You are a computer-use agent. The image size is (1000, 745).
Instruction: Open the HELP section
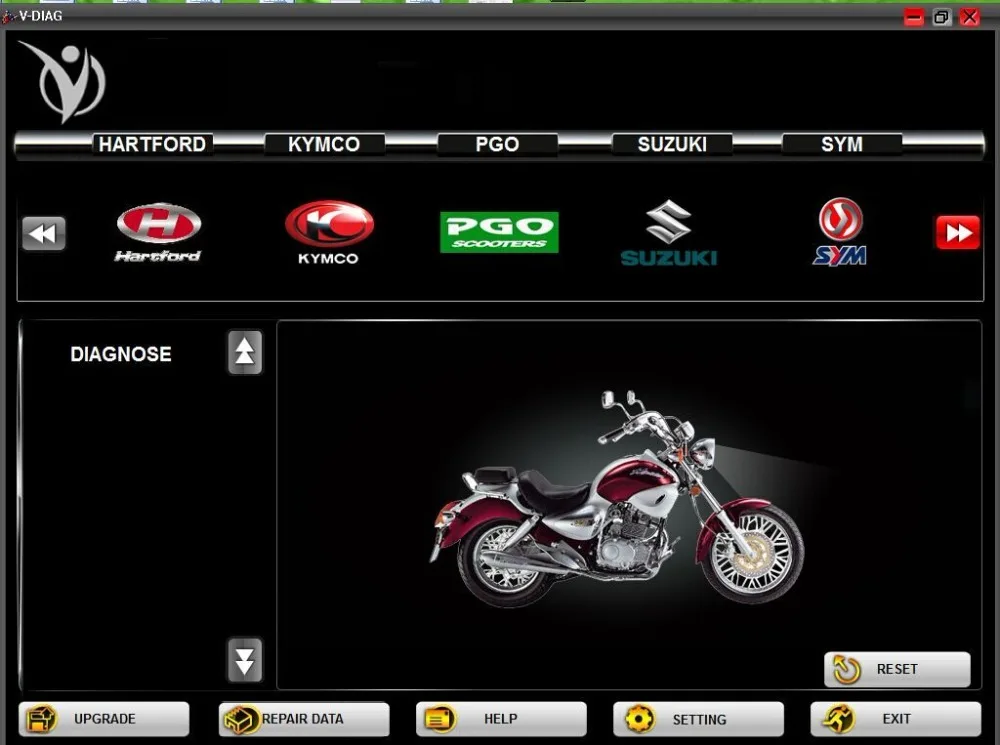tap(501, 719)
